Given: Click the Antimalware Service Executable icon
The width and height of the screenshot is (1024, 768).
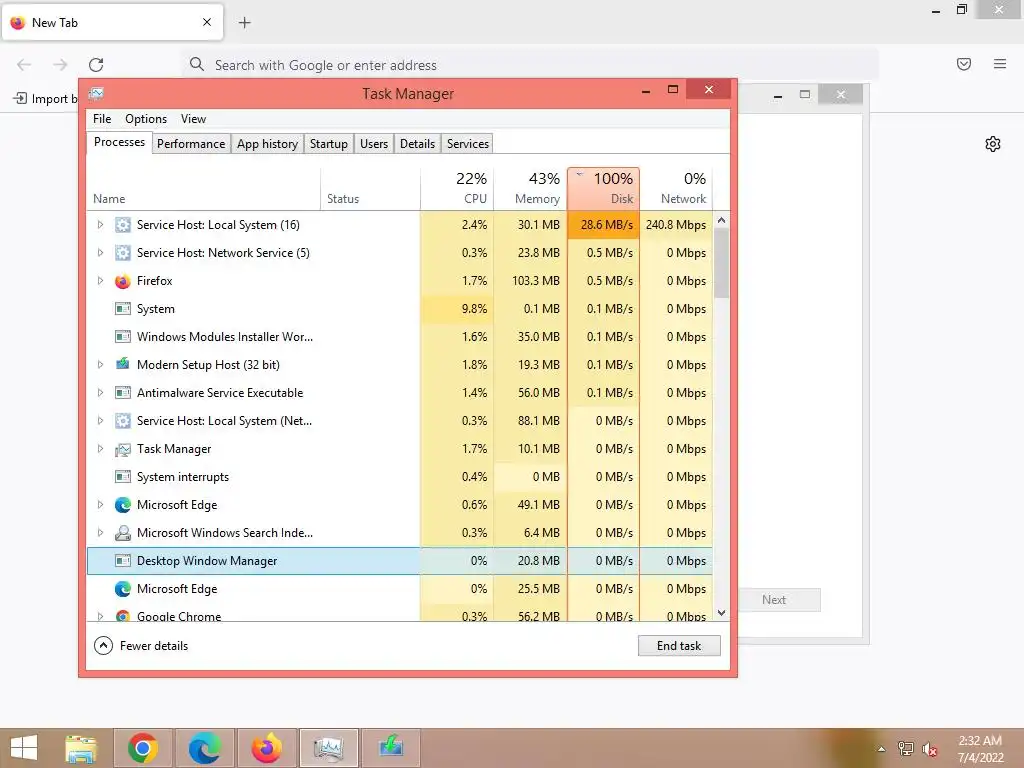Looking at the screenshot, I should click(x=122, y=392).
